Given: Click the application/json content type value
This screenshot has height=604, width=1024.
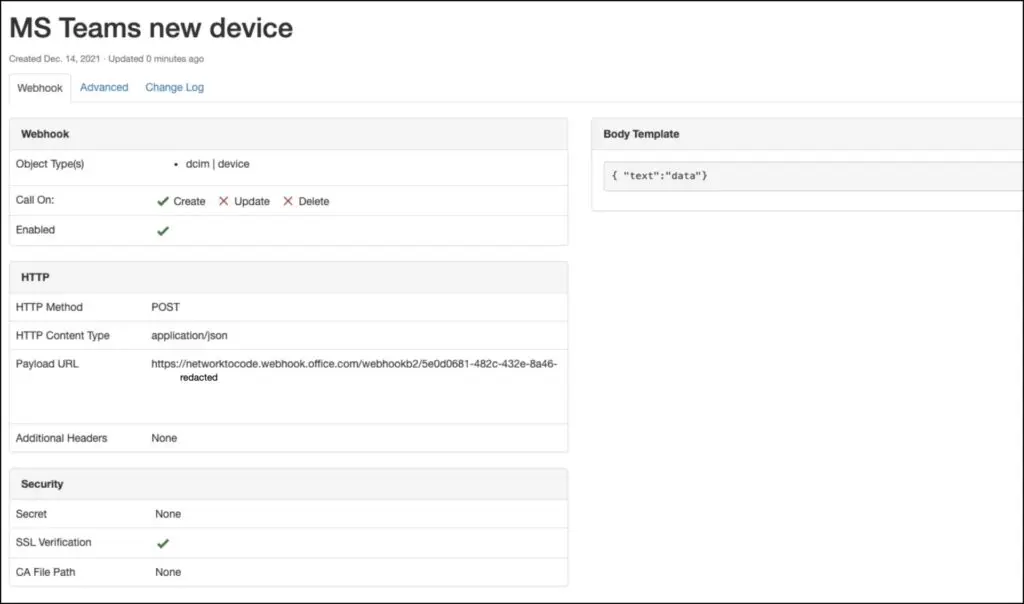Looking at the screenshot, I should pos(189,336).
